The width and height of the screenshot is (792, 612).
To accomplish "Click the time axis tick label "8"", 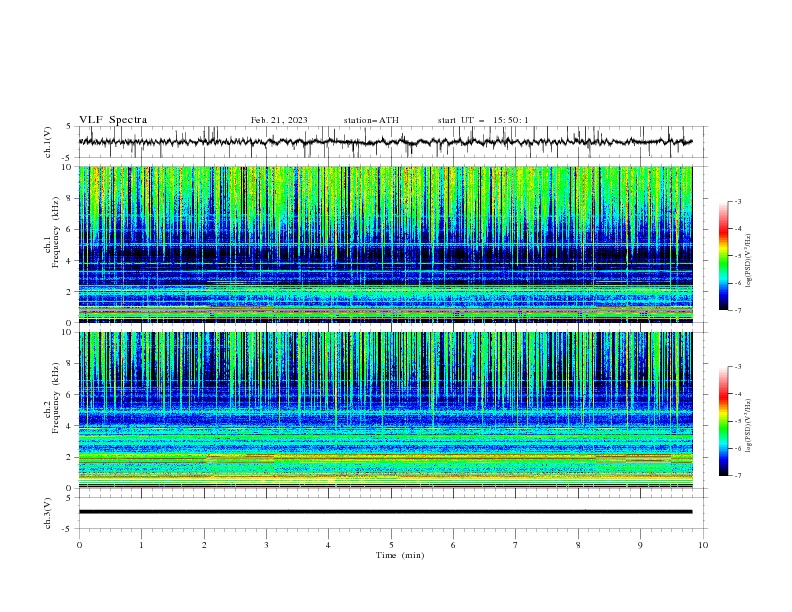I will pos(578,545).
